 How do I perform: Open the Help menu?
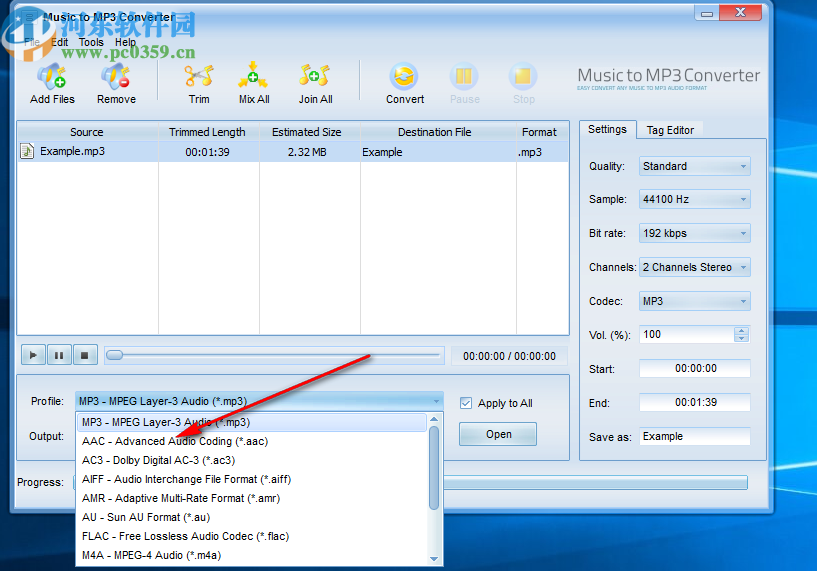pos(125,42)
